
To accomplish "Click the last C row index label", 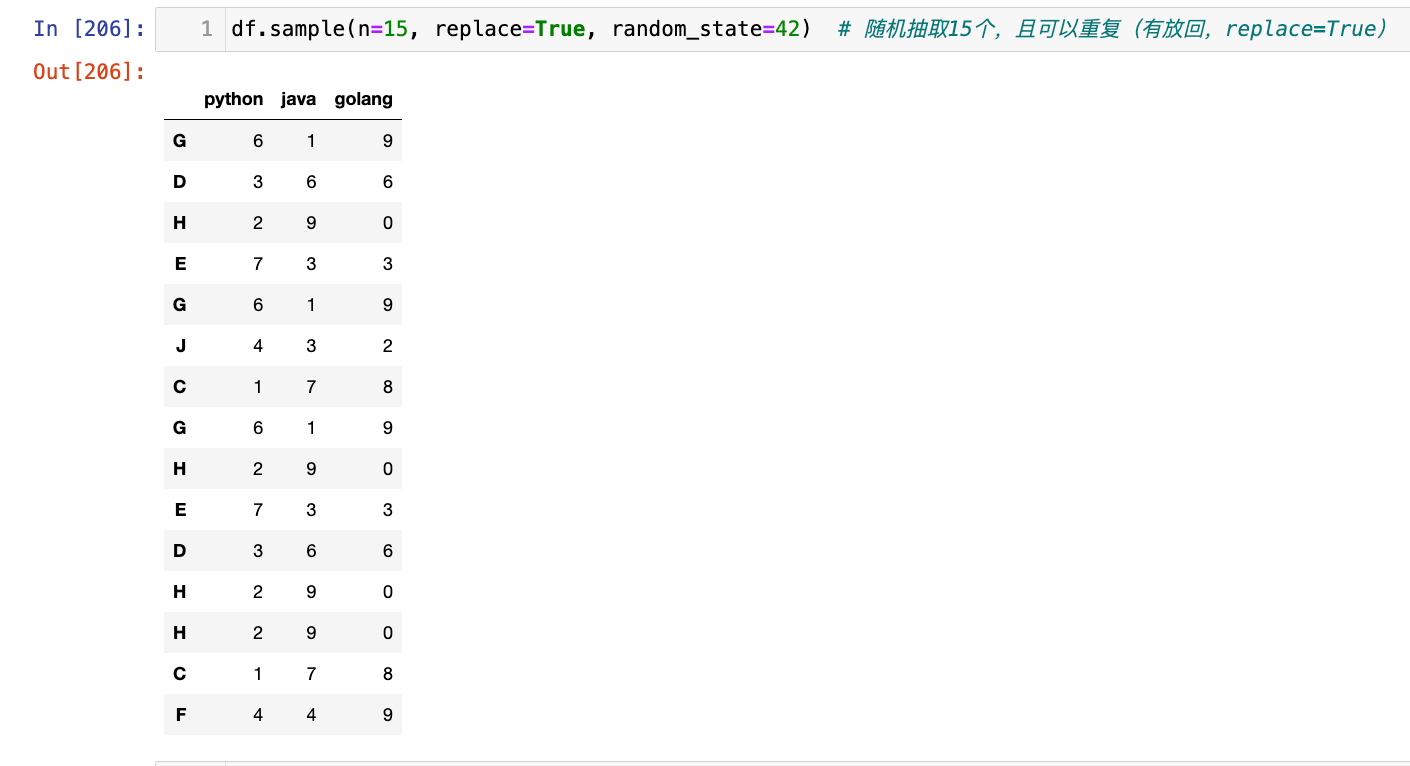I will coord(180,674).
